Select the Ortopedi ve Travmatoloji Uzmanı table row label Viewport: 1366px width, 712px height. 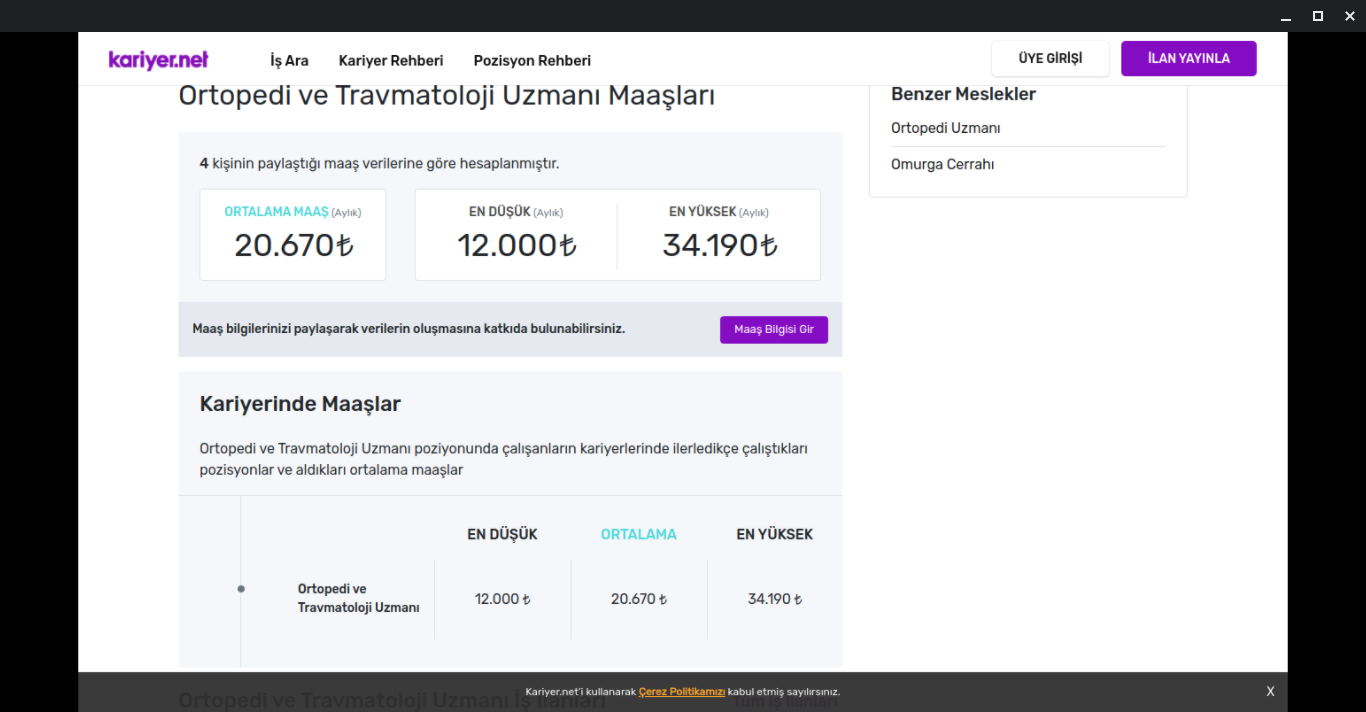tap(358, 598)
